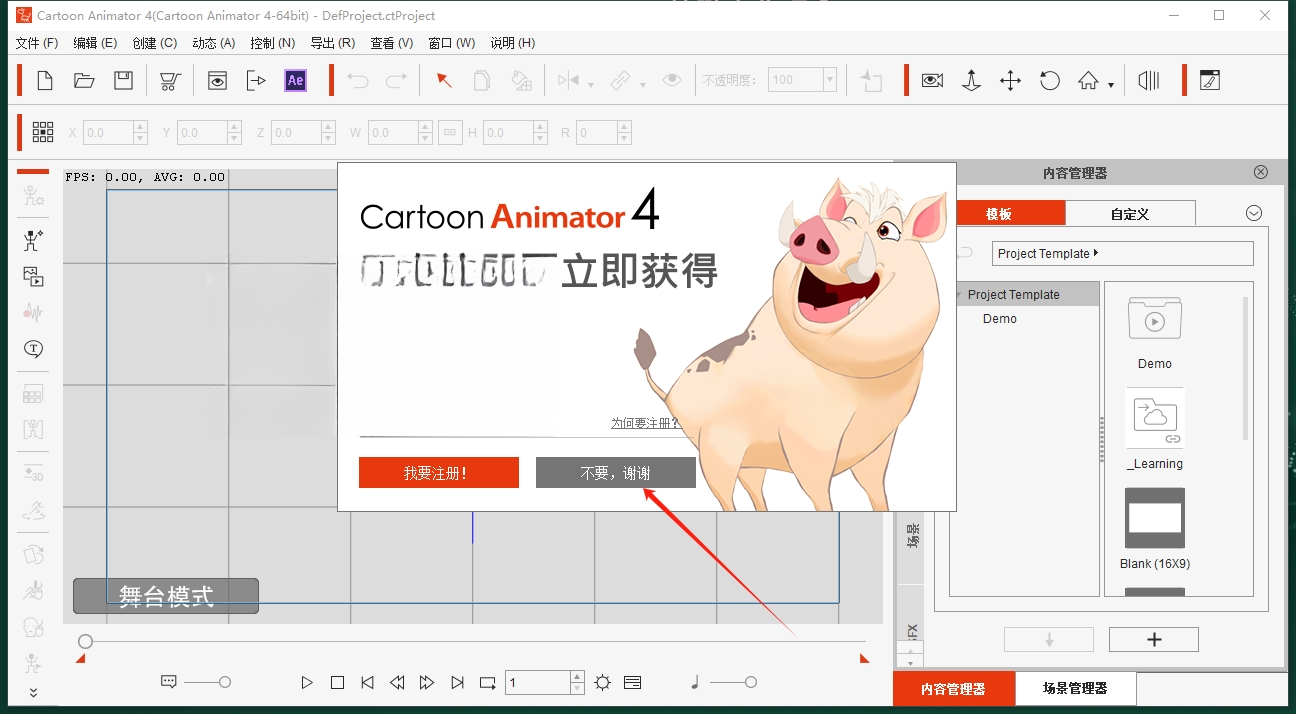Image resolution: width=1296 pixels, height=714 pixels.
Task: Increment the X value stepper
Action: click(140, 127)
